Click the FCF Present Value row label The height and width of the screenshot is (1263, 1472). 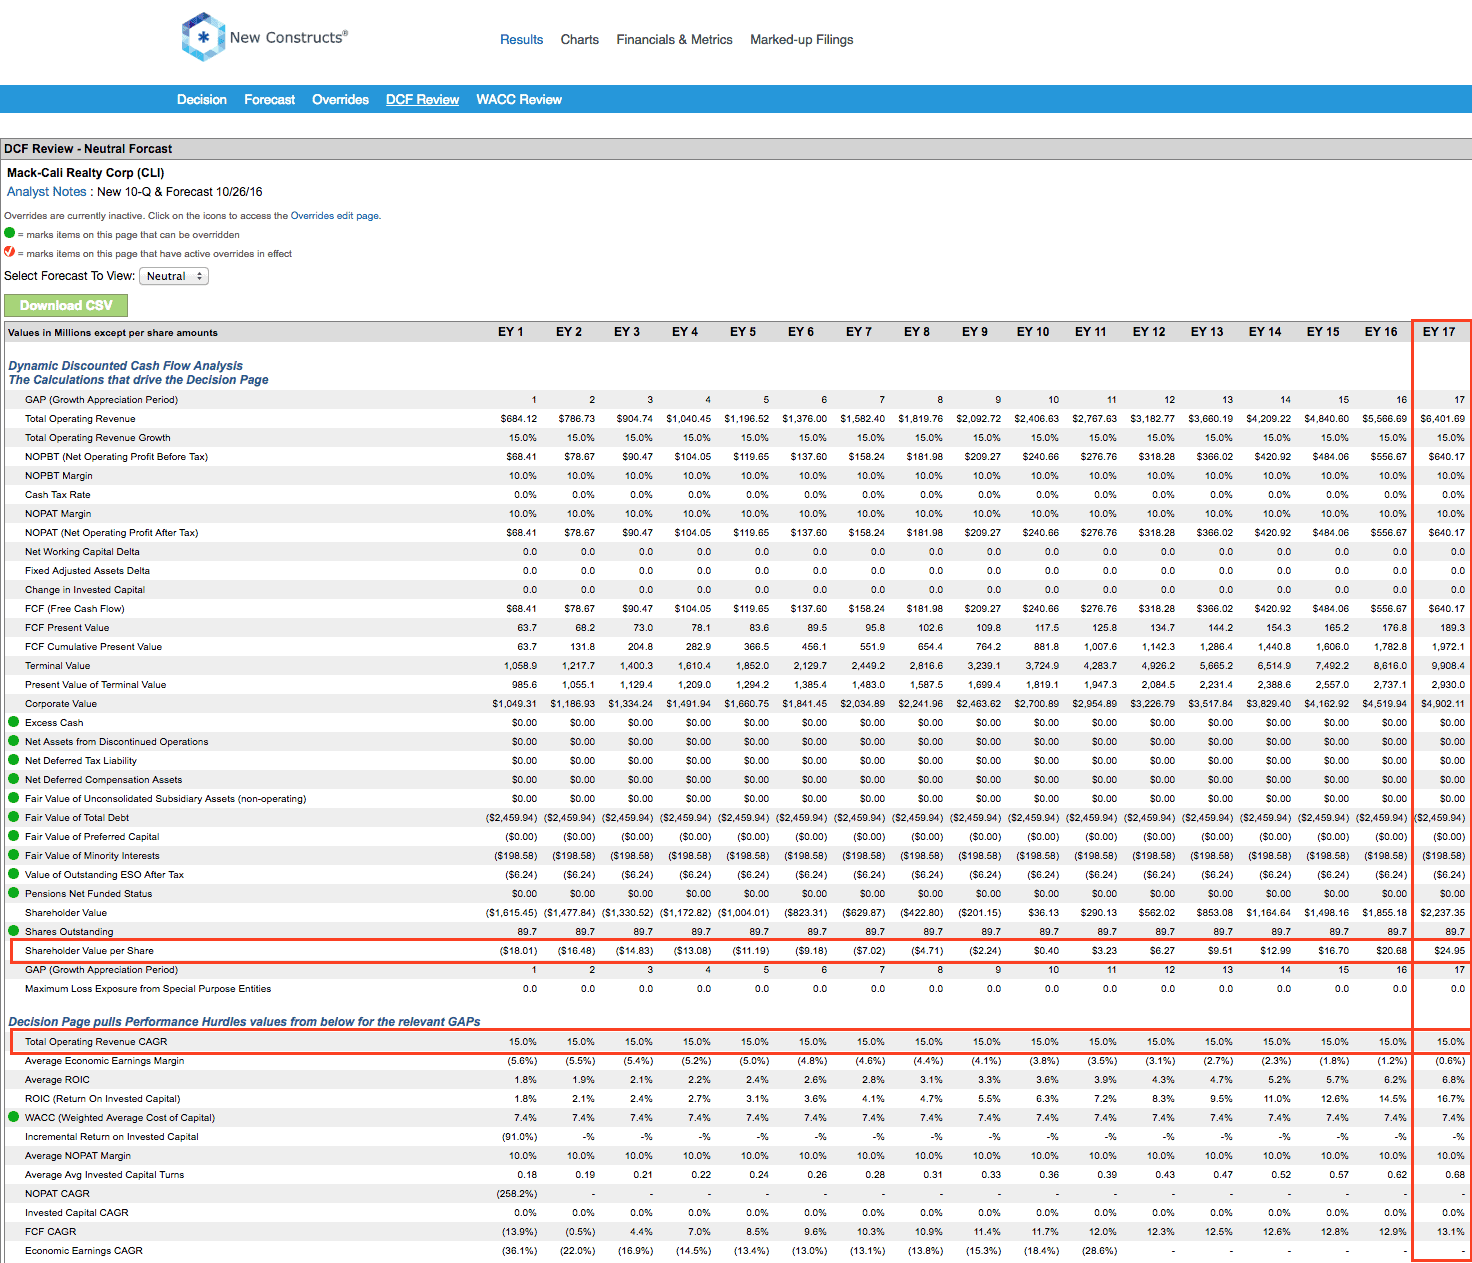point(67,628)
